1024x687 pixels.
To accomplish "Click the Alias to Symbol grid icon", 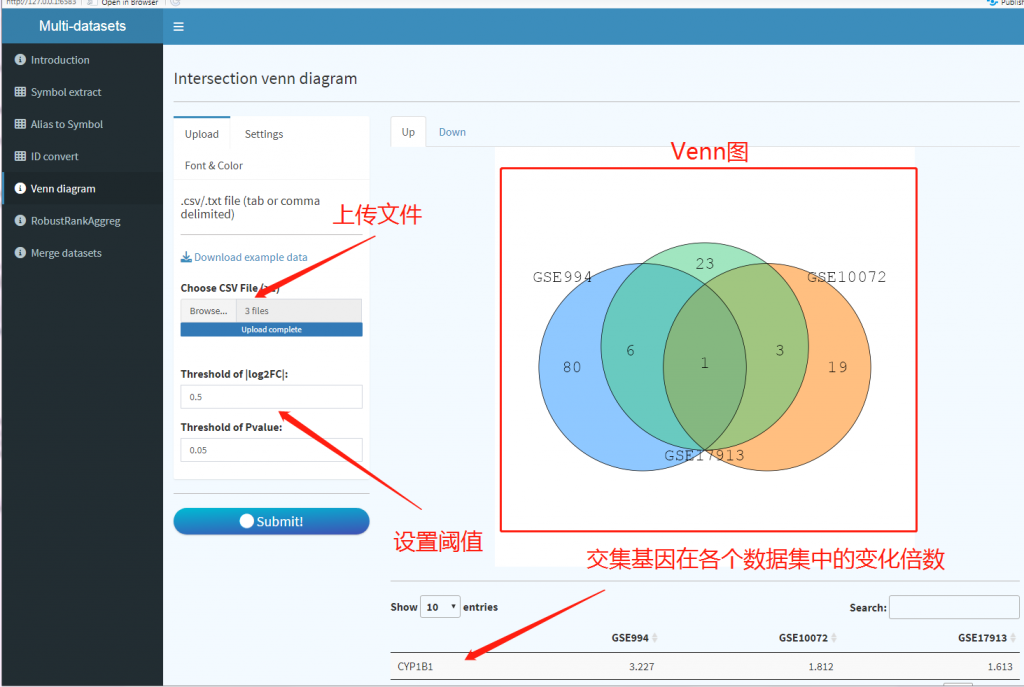I will 23,123.
